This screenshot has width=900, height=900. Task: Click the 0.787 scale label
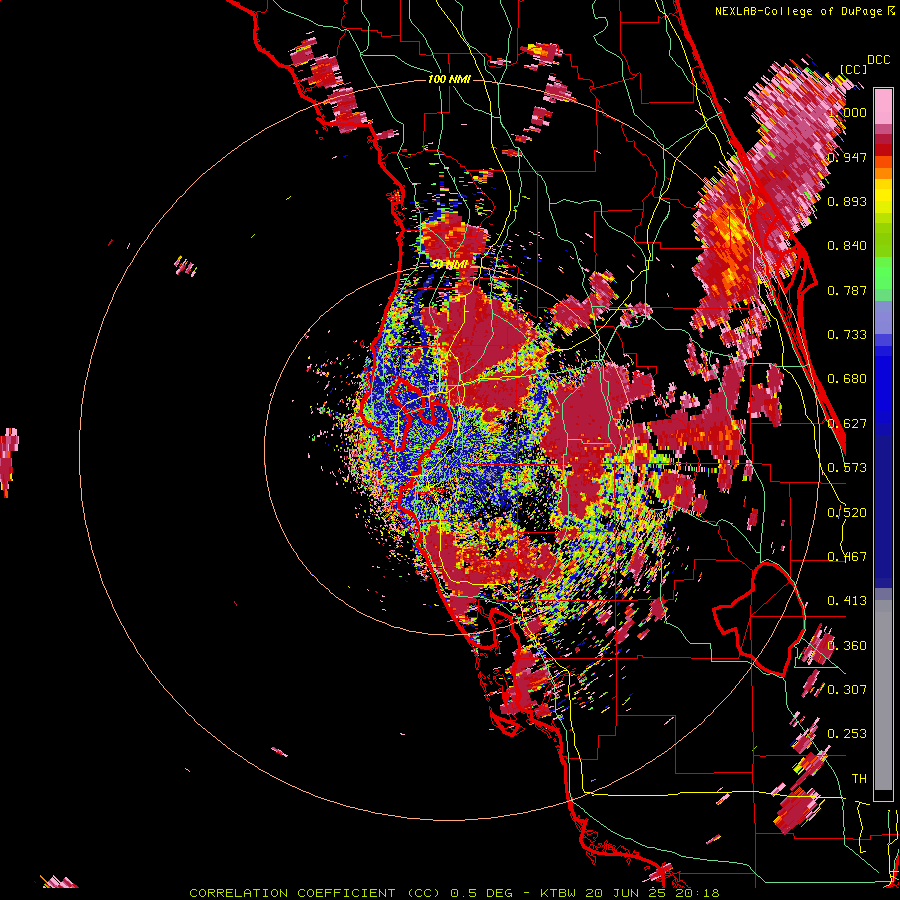click(847, 290)
